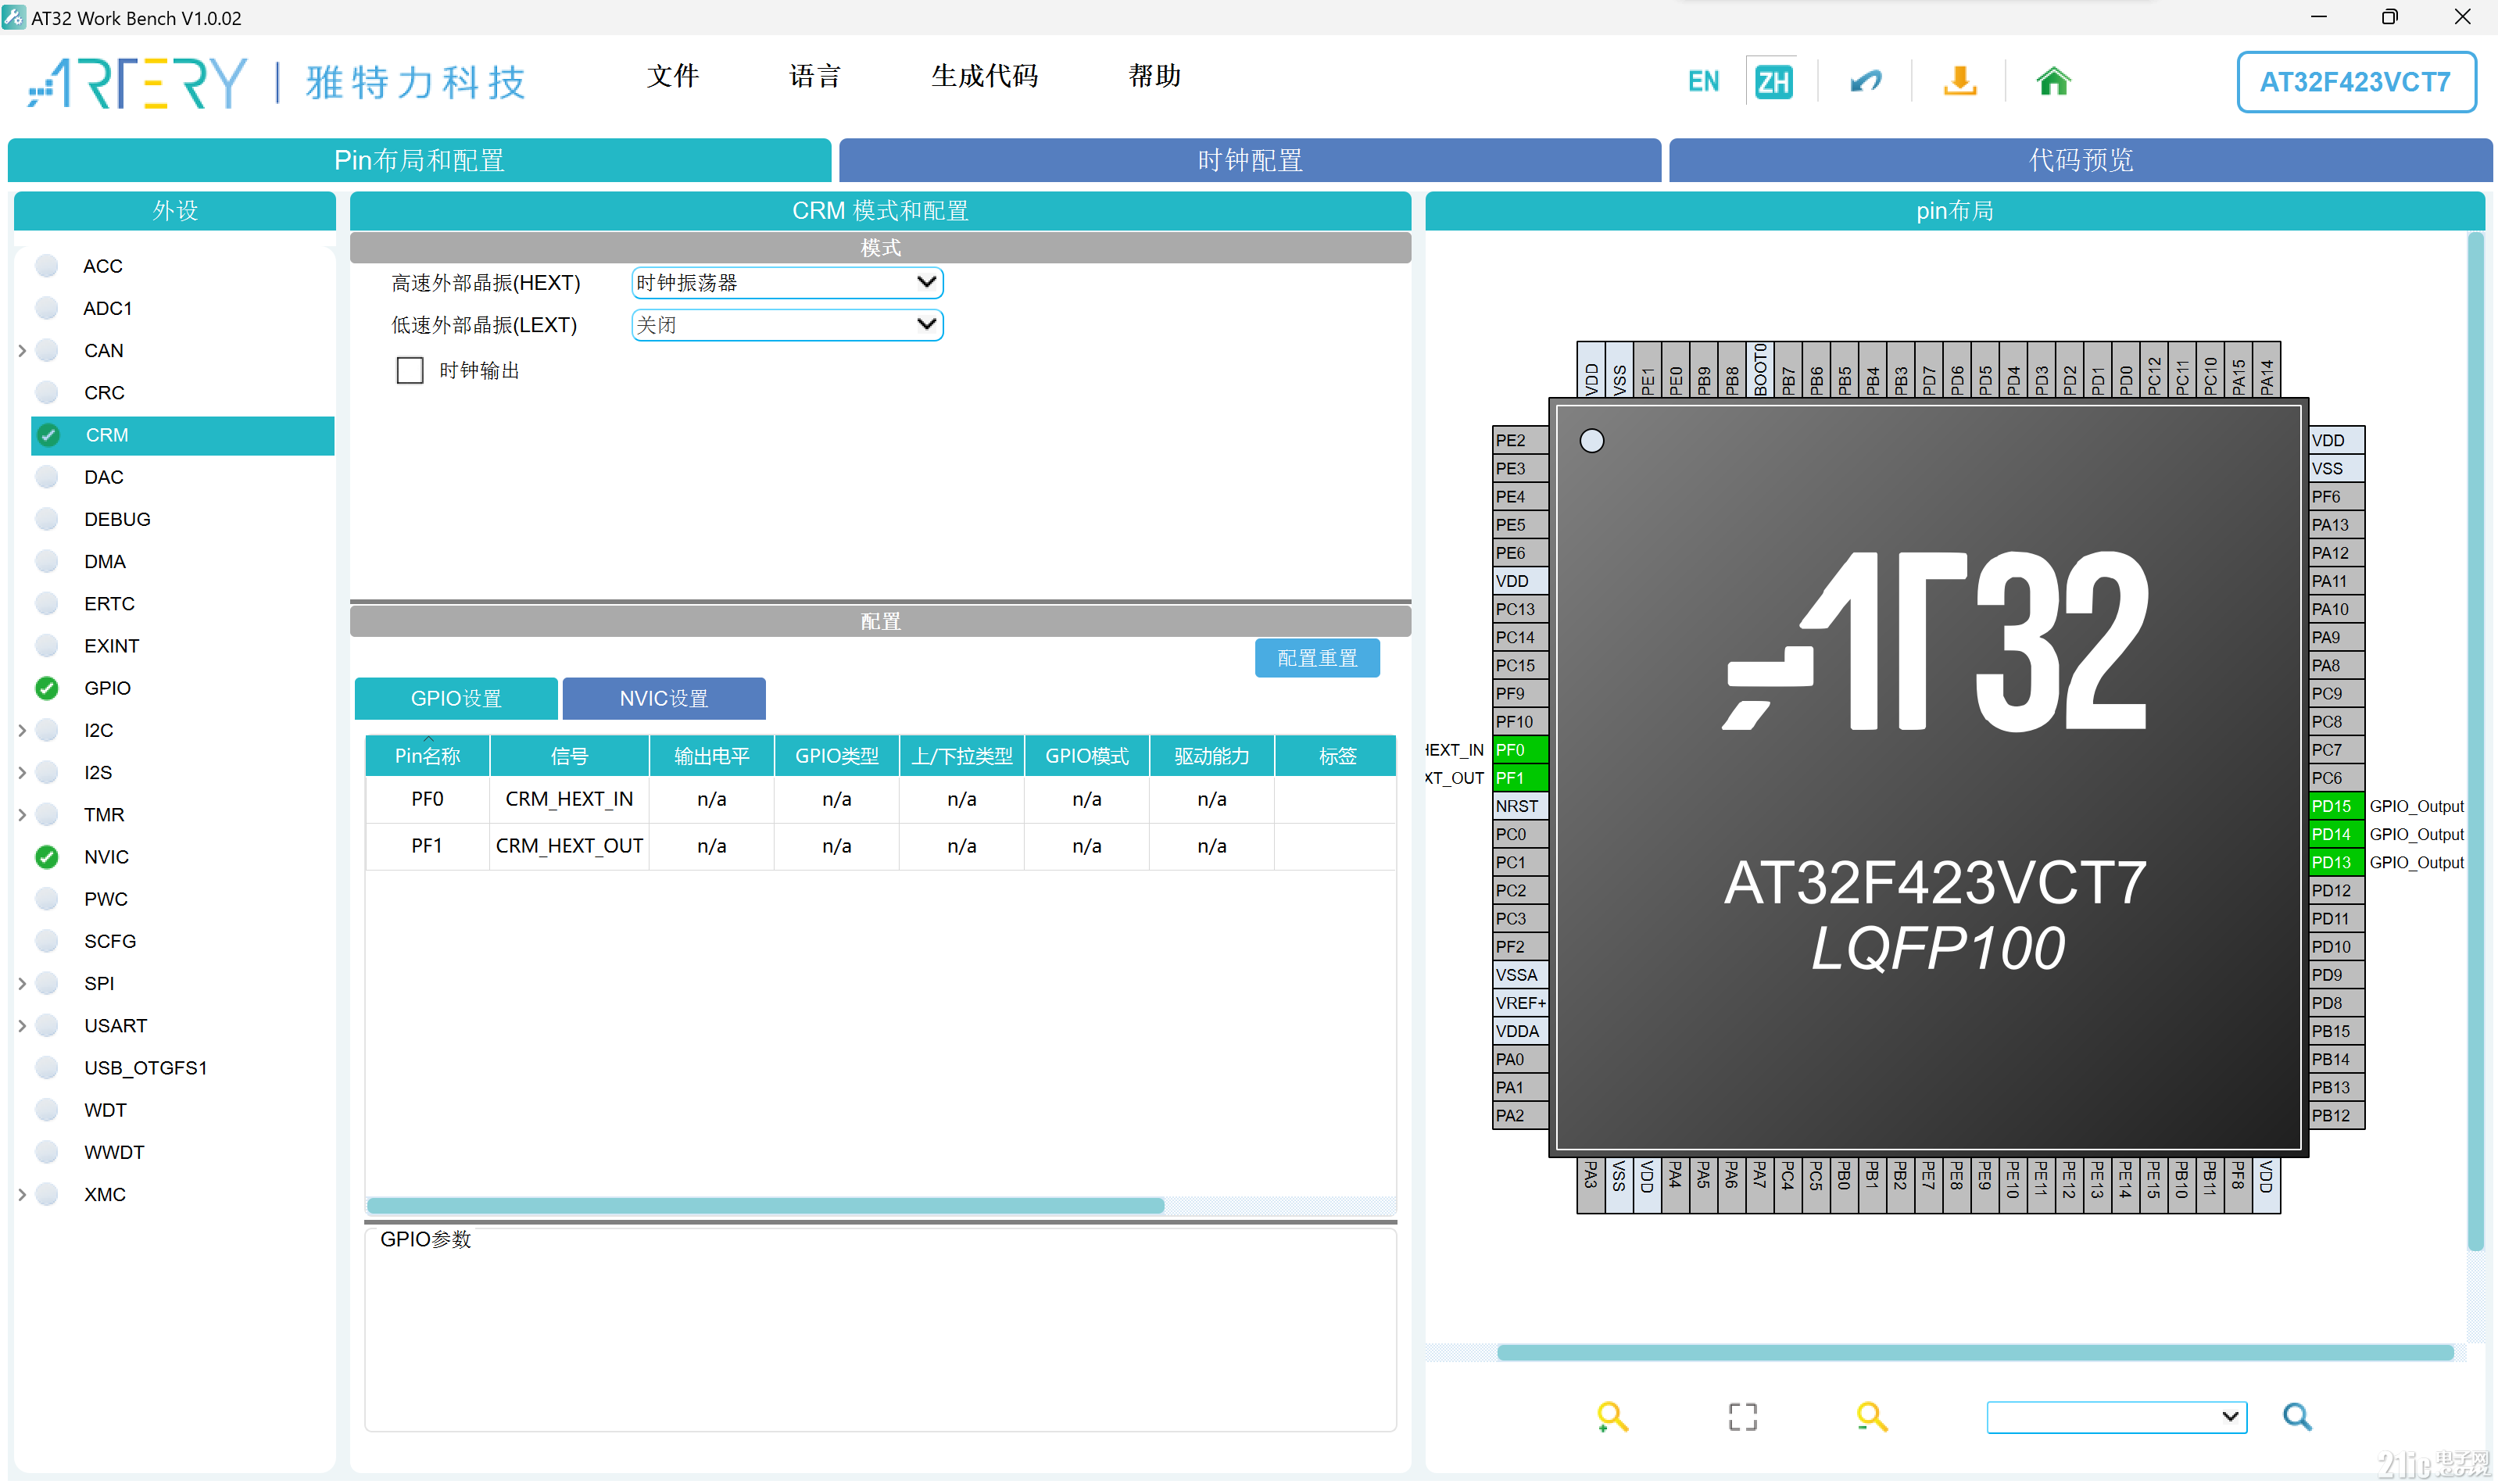Expand the I2C peripheral group

[x=22, y=730]
